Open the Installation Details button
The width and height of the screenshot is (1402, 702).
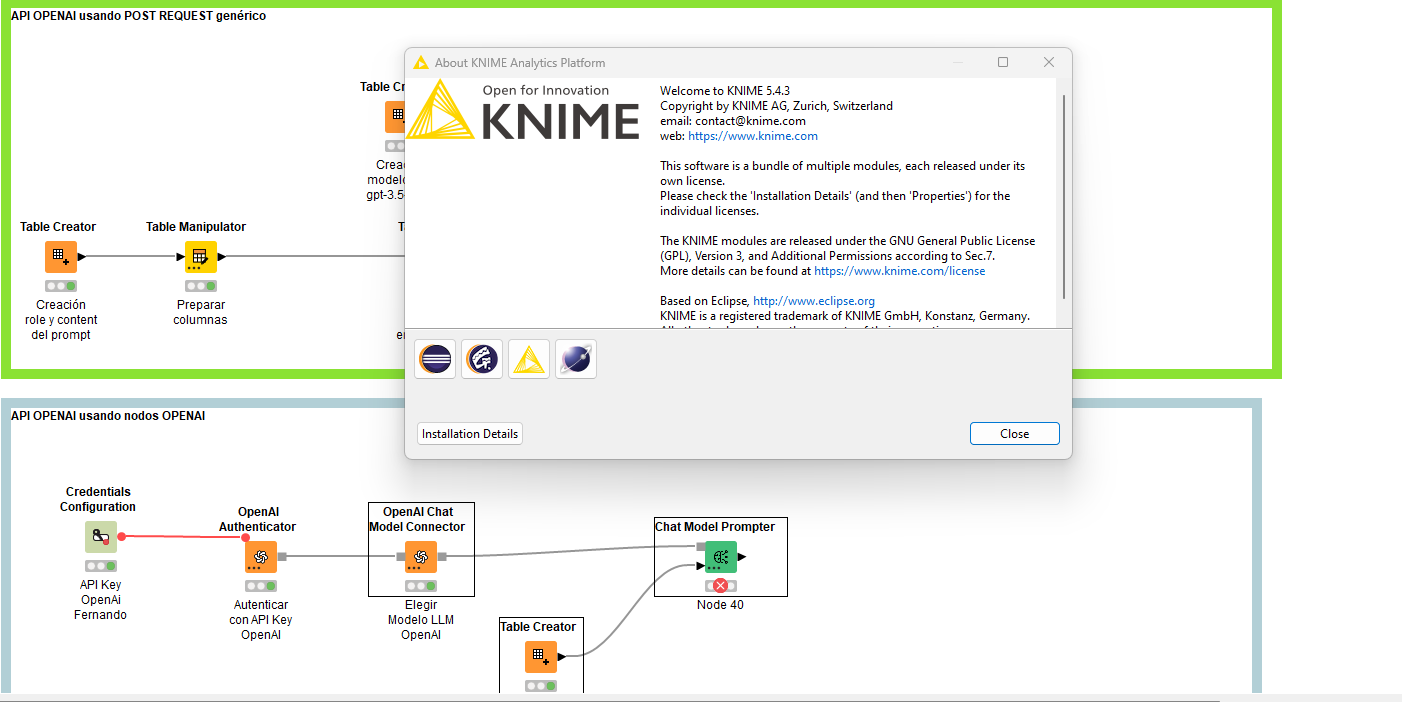click(x=470, y=434)
